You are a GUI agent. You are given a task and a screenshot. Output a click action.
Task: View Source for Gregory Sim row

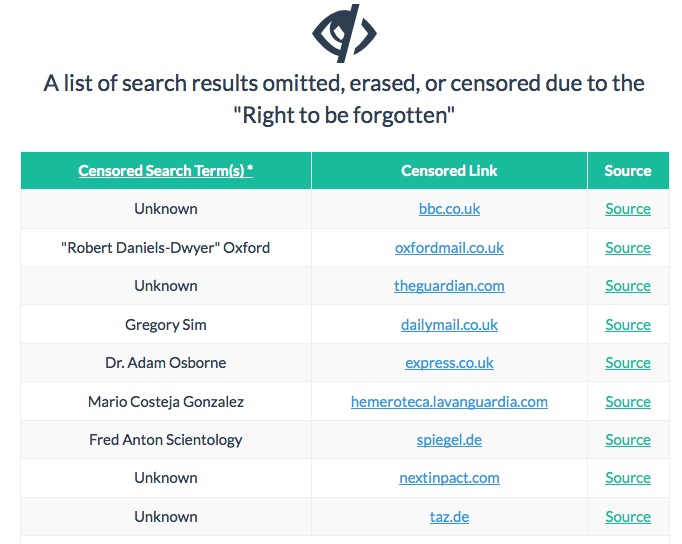[628, 325]
